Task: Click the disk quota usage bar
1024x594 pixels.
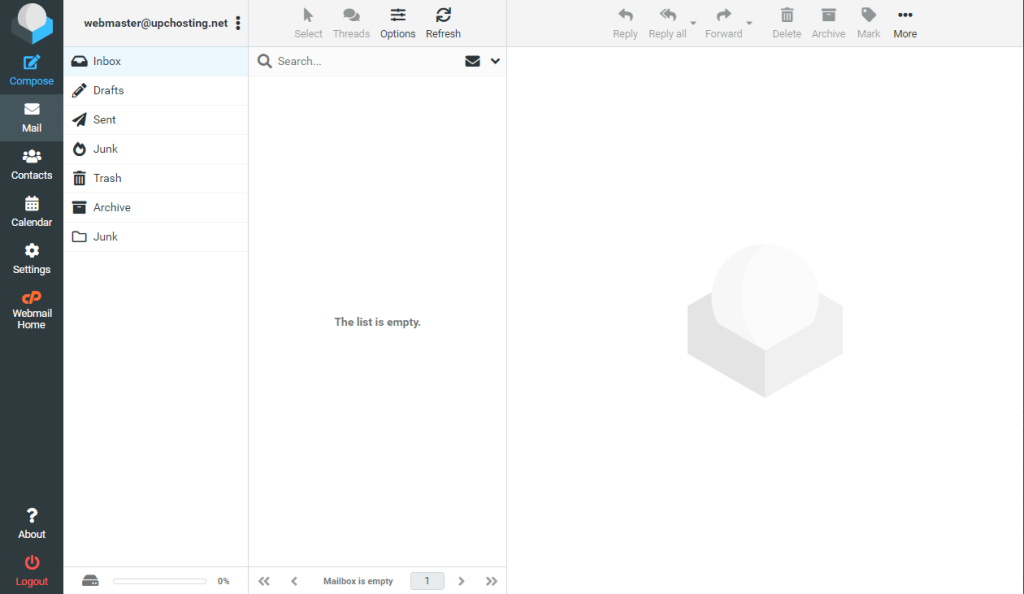Action: (159, 581)
